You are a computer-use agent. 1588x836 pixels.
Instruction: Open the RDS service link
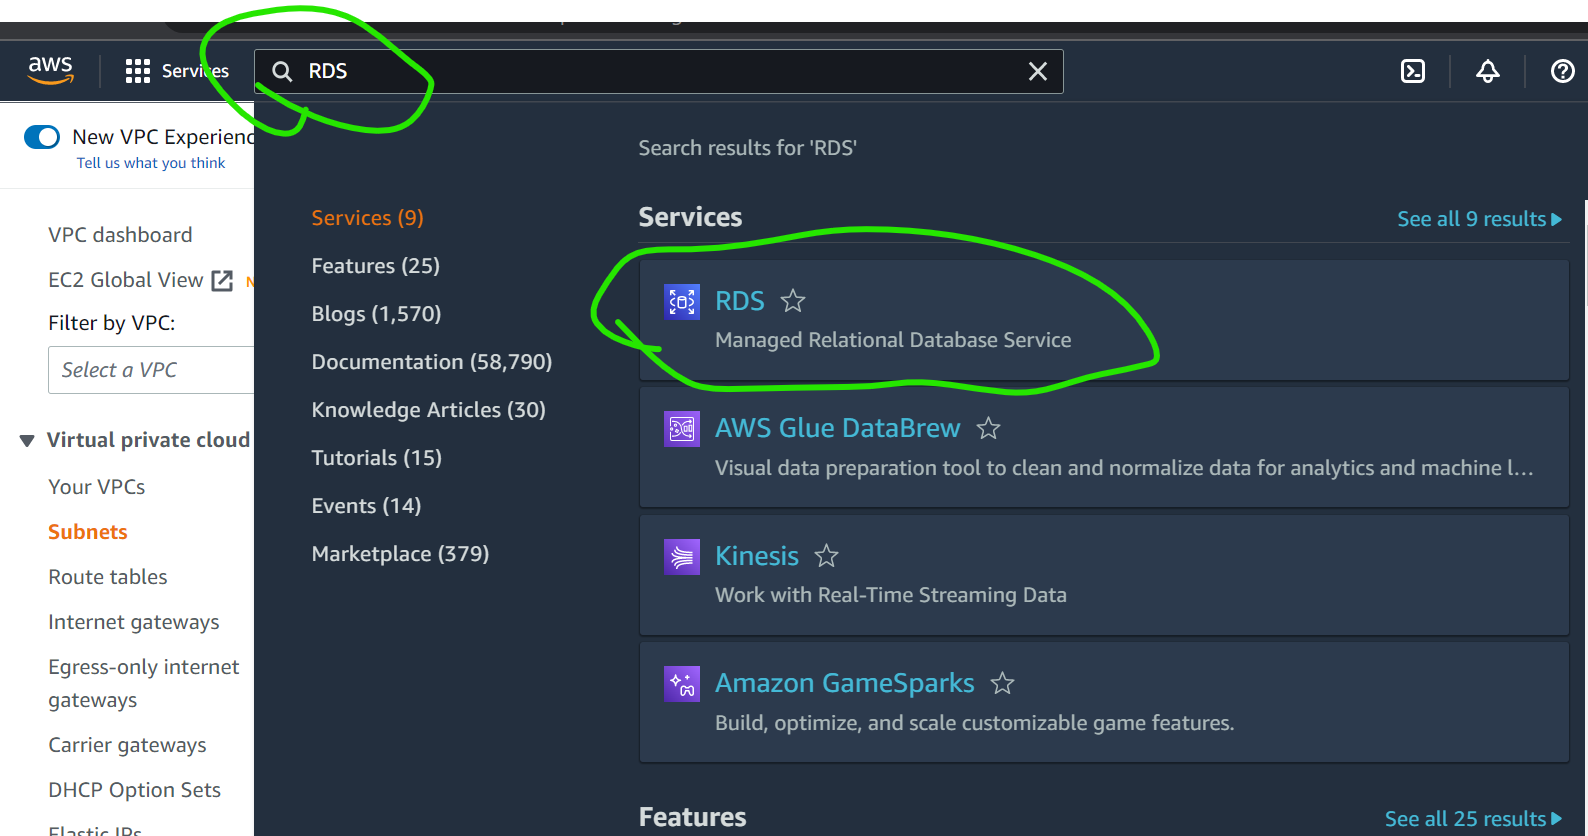coord(739,301)
